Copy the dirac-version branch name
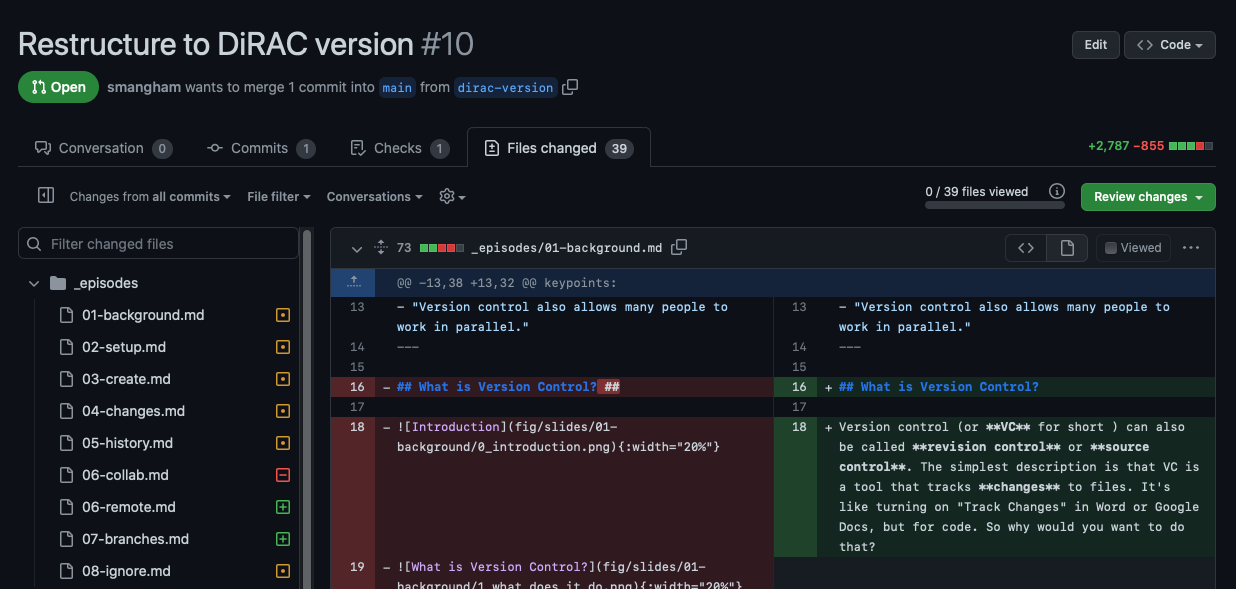 [x=570, y=87]
